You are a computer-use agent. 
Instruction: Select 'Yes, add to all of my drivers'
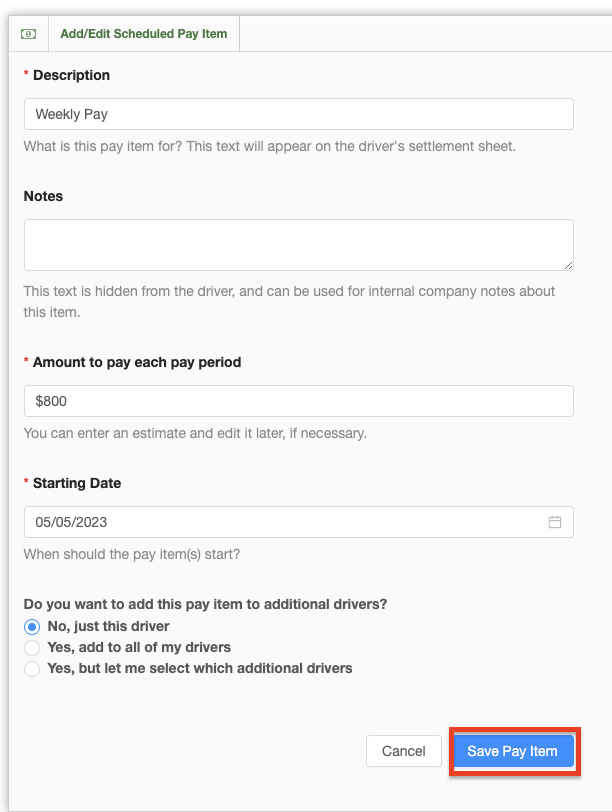[32, 647]
